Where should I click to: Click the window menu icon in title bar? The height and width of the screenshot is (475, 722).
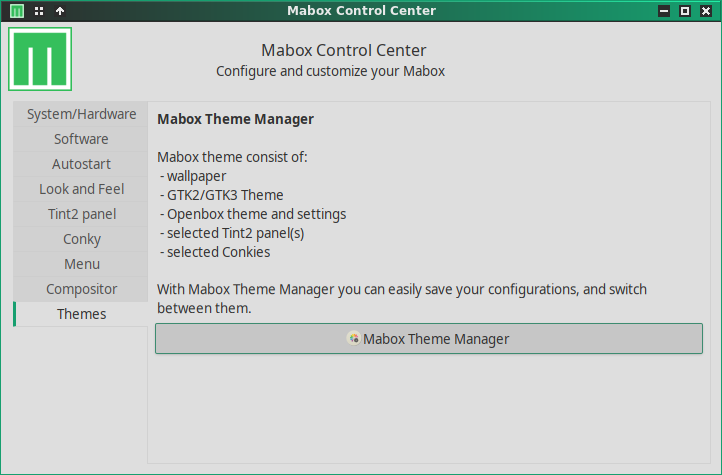pyautogui.click(x=16, y=11)
